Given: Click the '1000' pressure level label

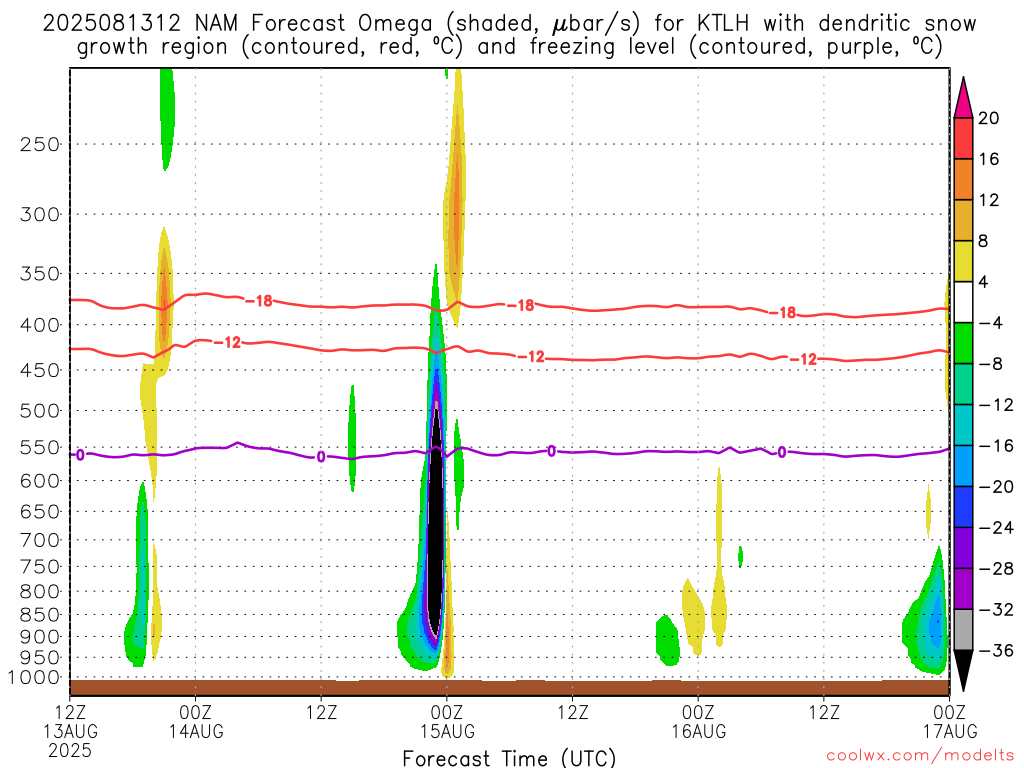Looking at the screenshot, I should click(x=34, y=678).
